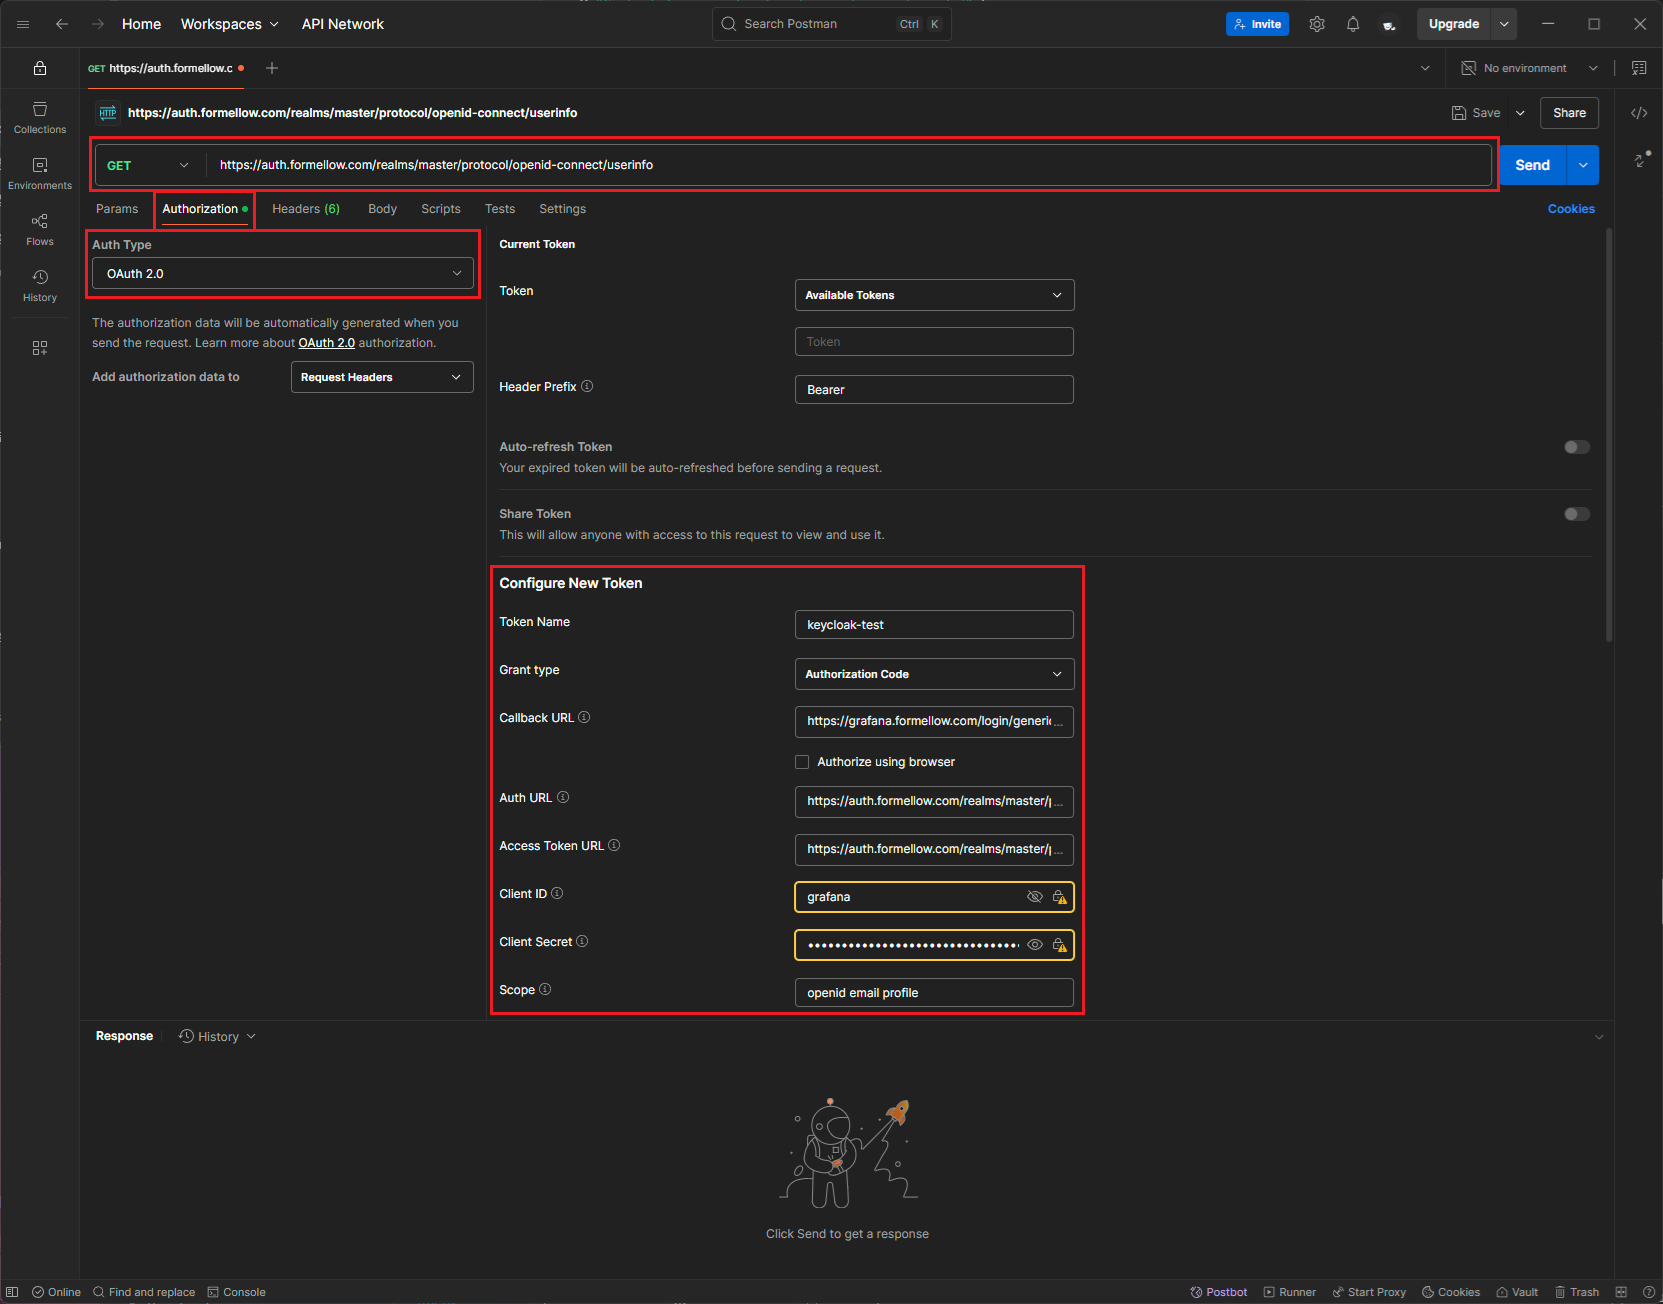Switch to the Body tab
Screen dimensions: 1663x1304
pos(382,209)
